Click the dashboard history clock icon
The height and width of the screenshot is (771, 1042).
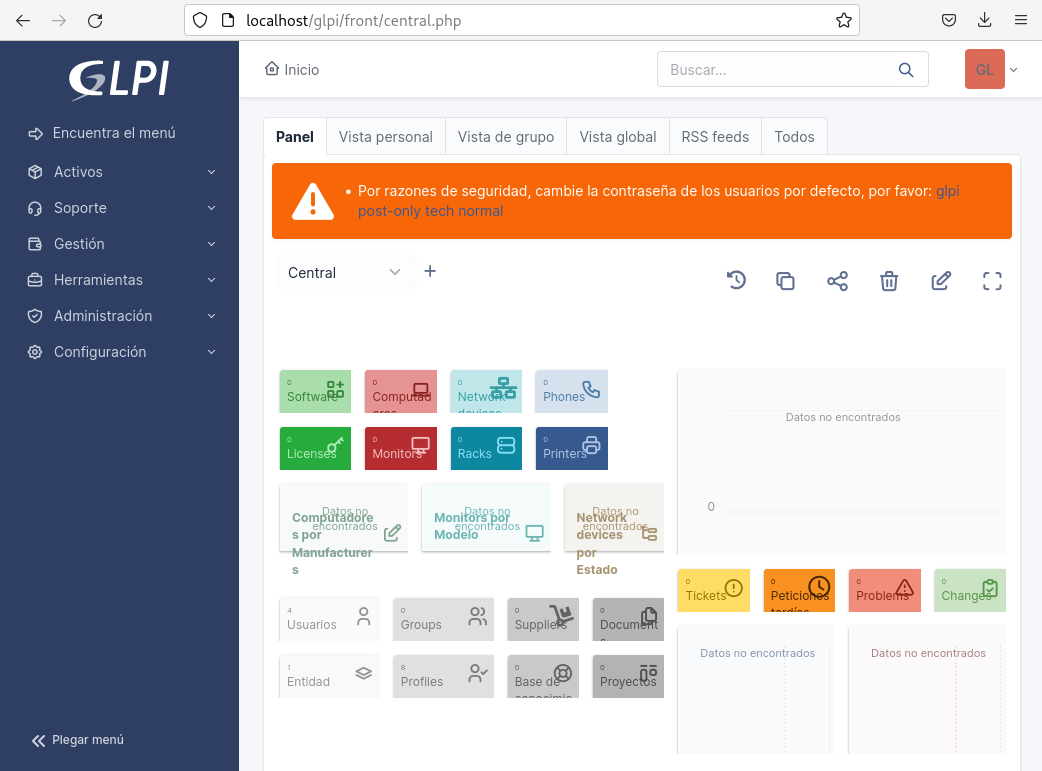coord(736,281)
